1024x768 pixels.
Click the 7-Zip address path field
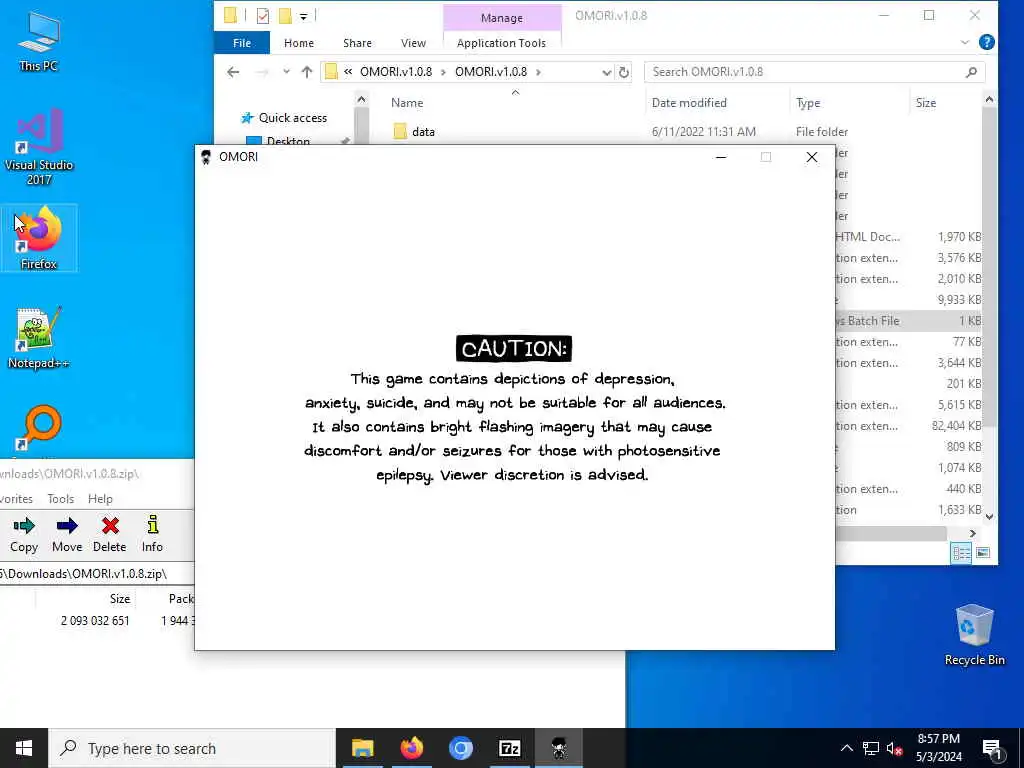point(97,573)
